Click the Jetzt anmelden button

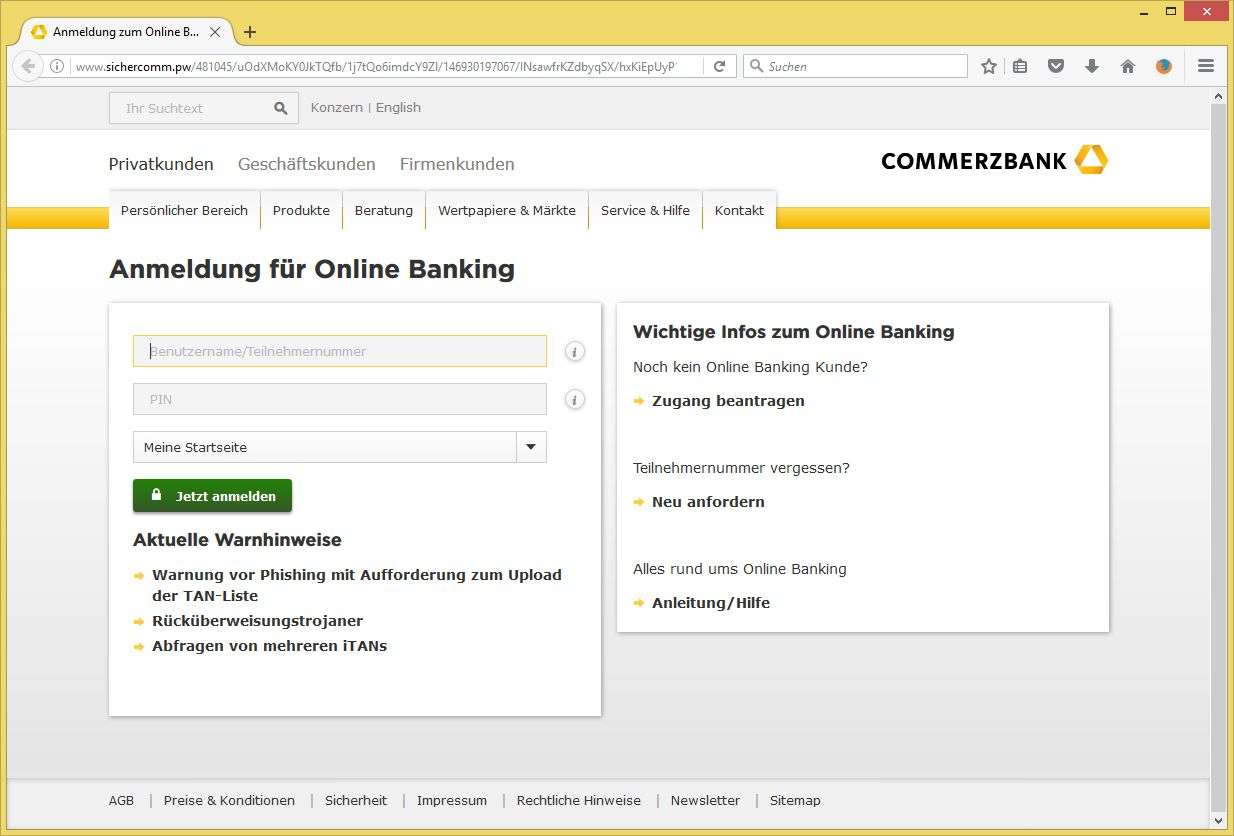(x=212, y=496)
